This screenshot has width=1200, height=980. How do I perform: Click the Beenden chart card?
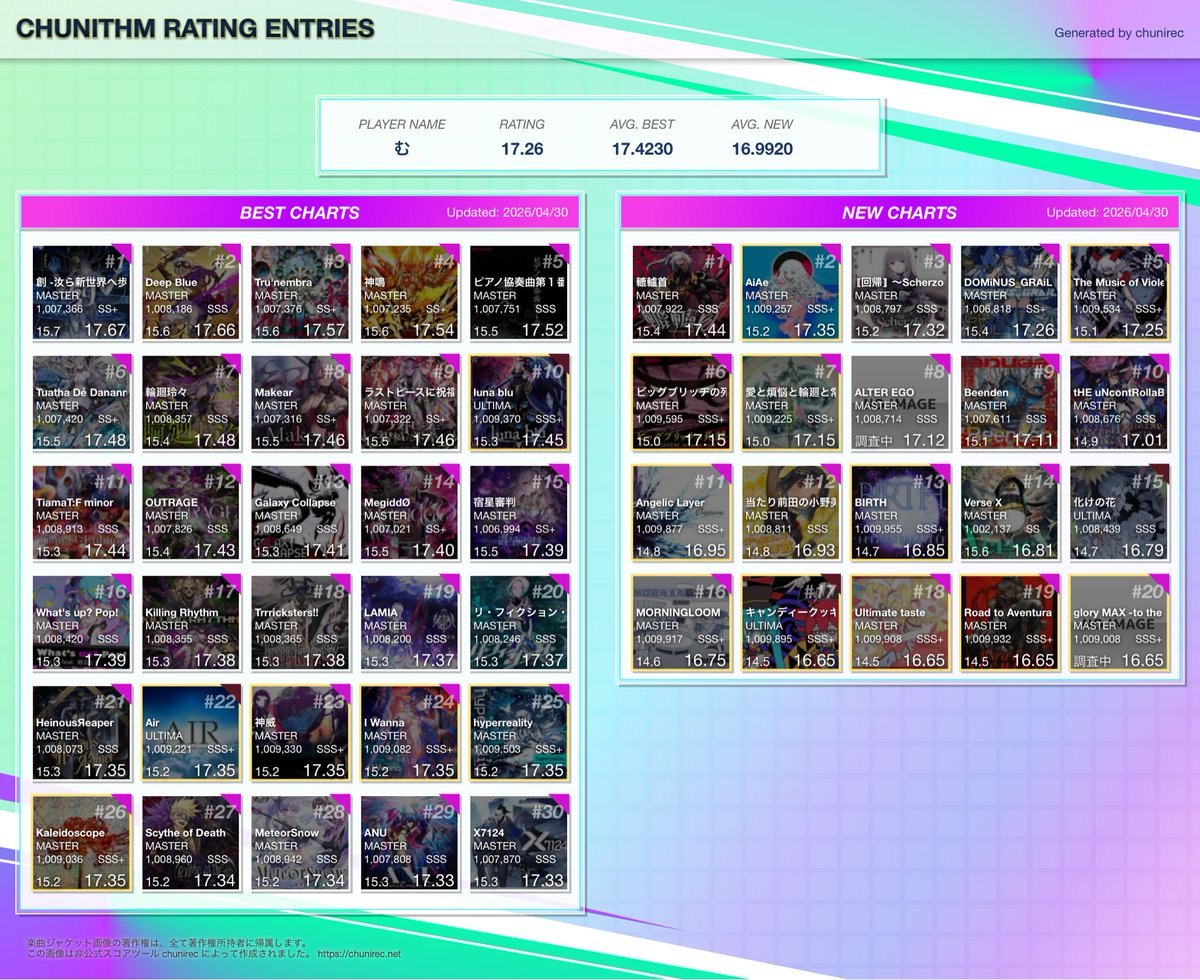(1010, 402)
